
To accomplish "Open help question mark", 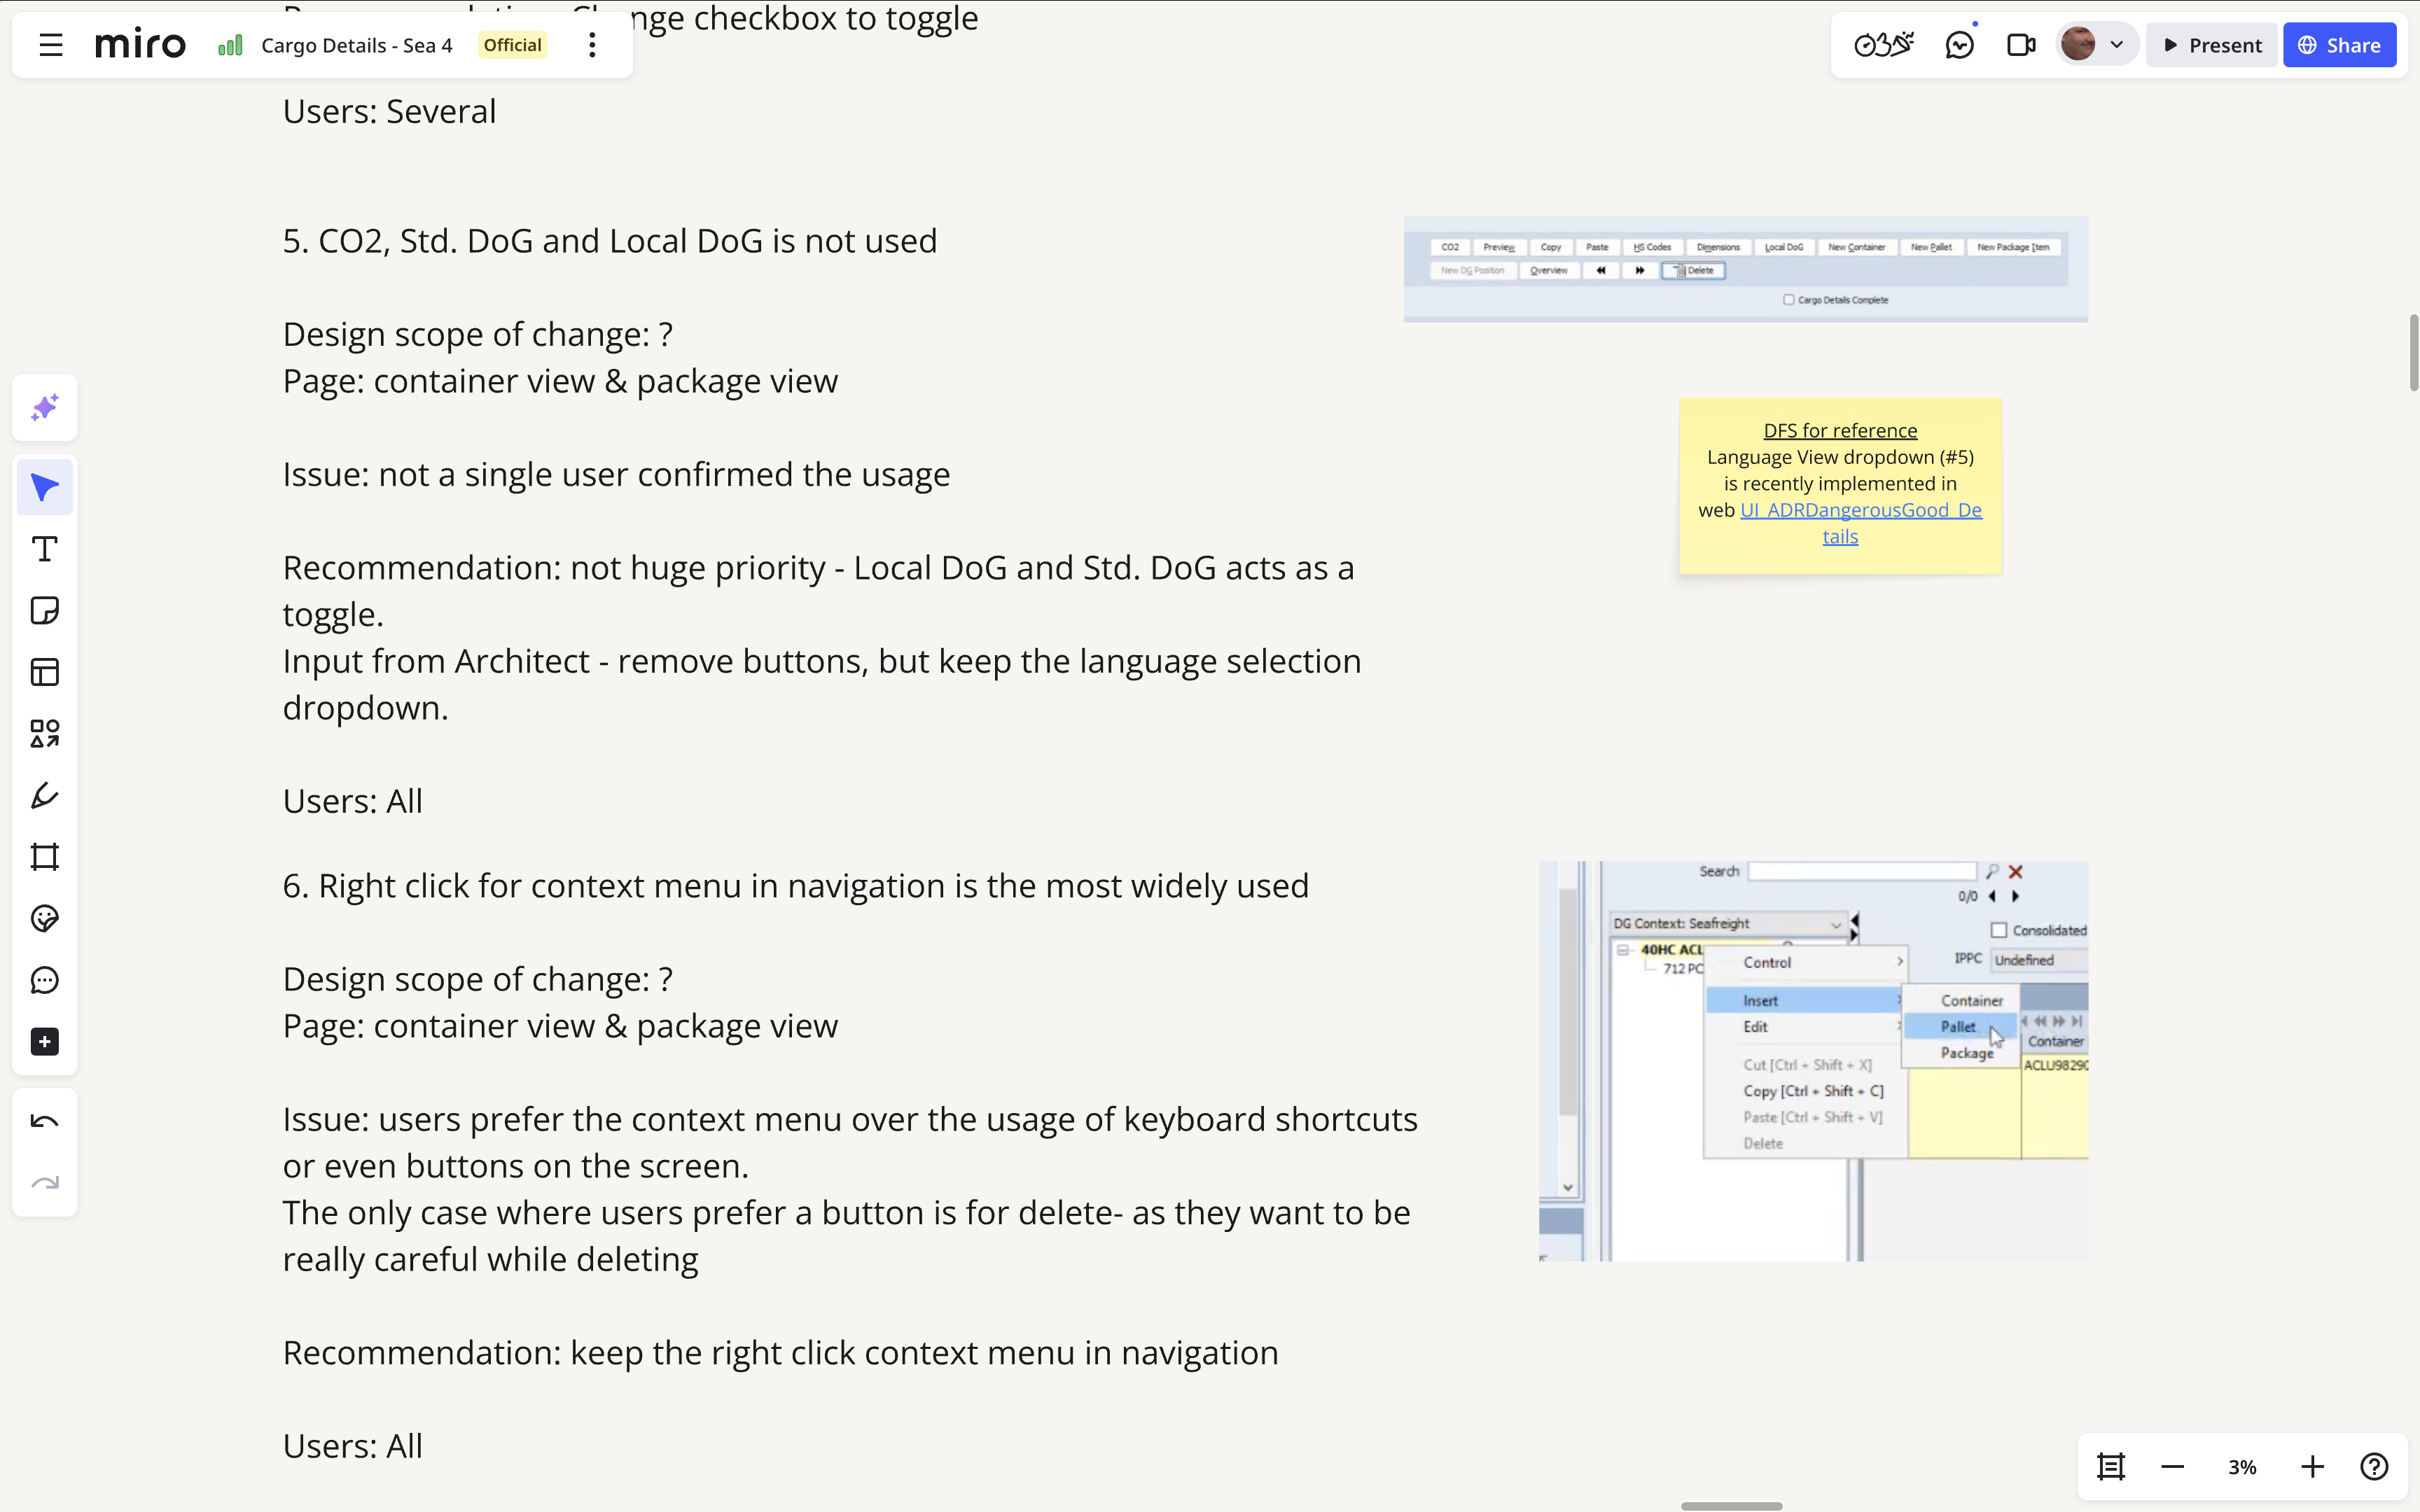I will (x=2374, y=1467).
